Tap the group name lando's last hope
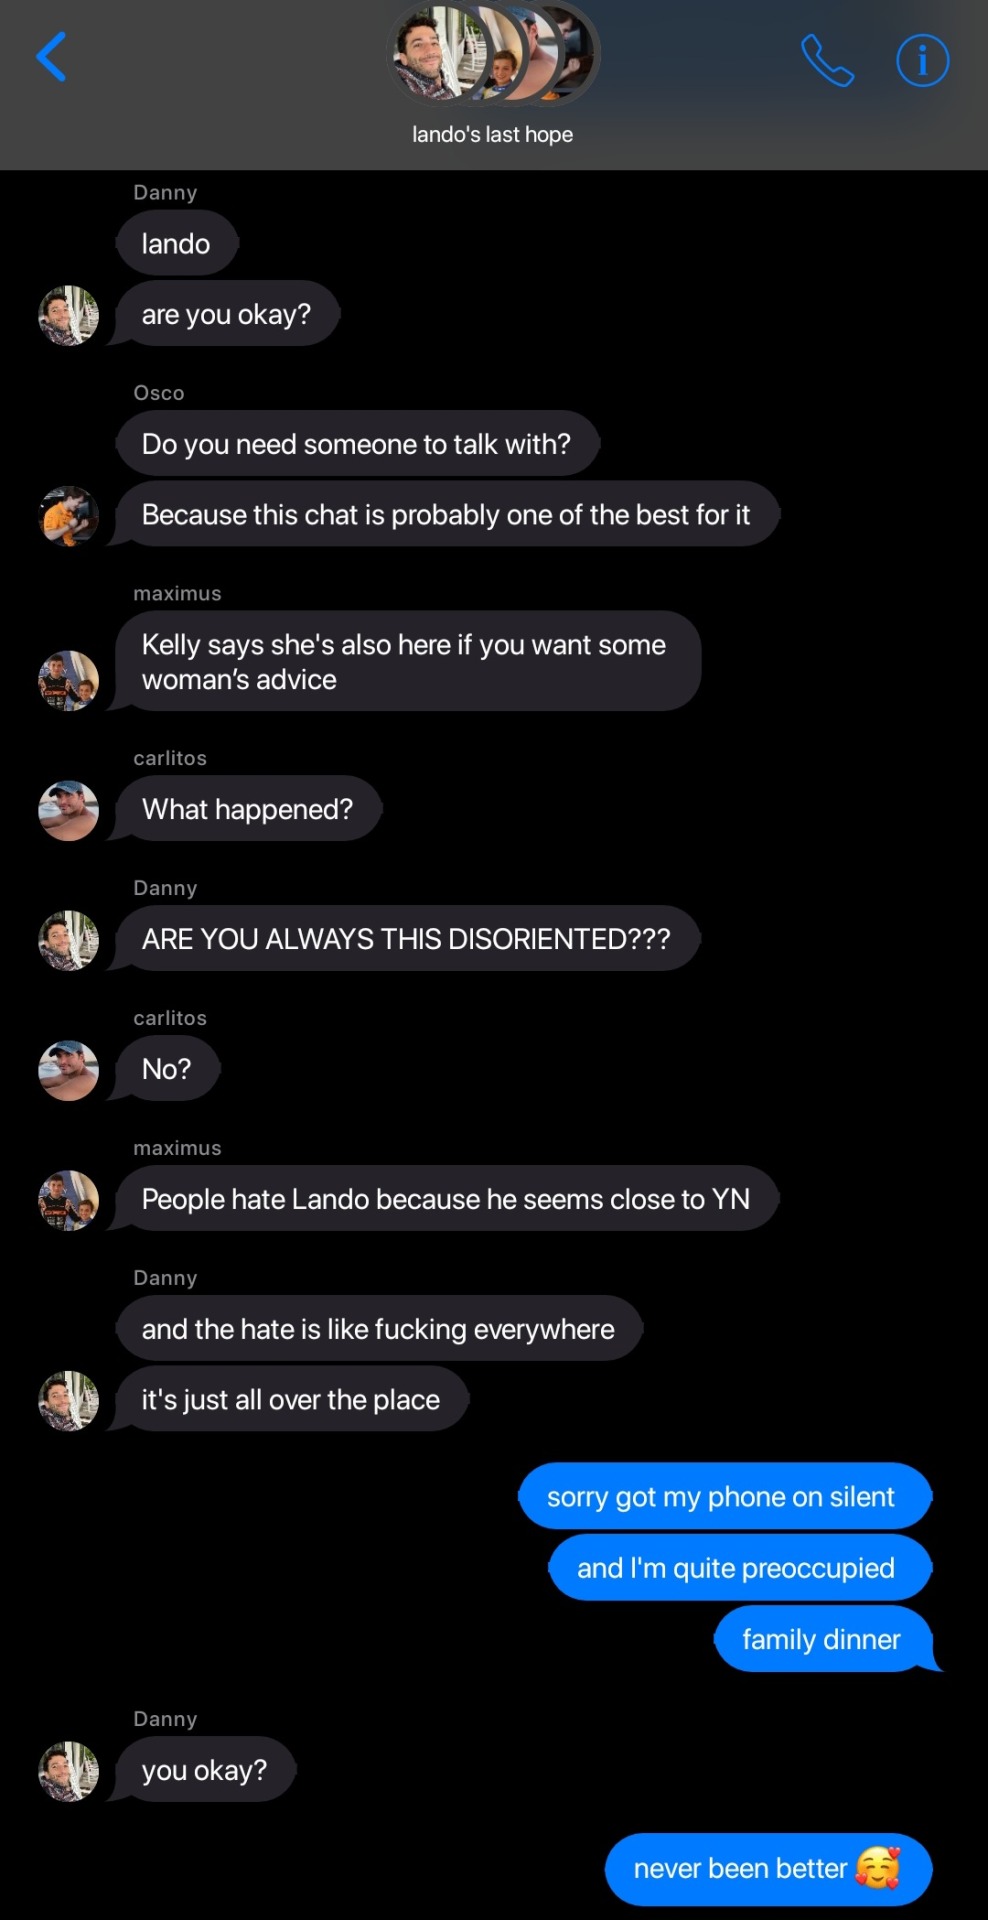The image size is (988, 1920). pyautogui.click(x=493, y=134)
